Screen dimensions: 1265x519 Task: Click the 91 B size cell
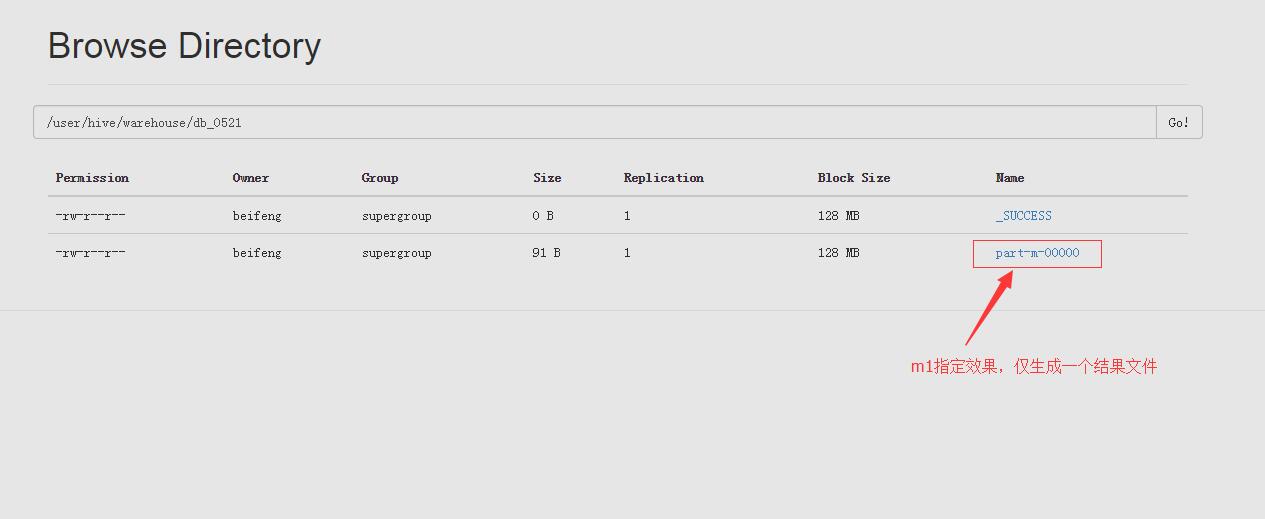[546, 253]
